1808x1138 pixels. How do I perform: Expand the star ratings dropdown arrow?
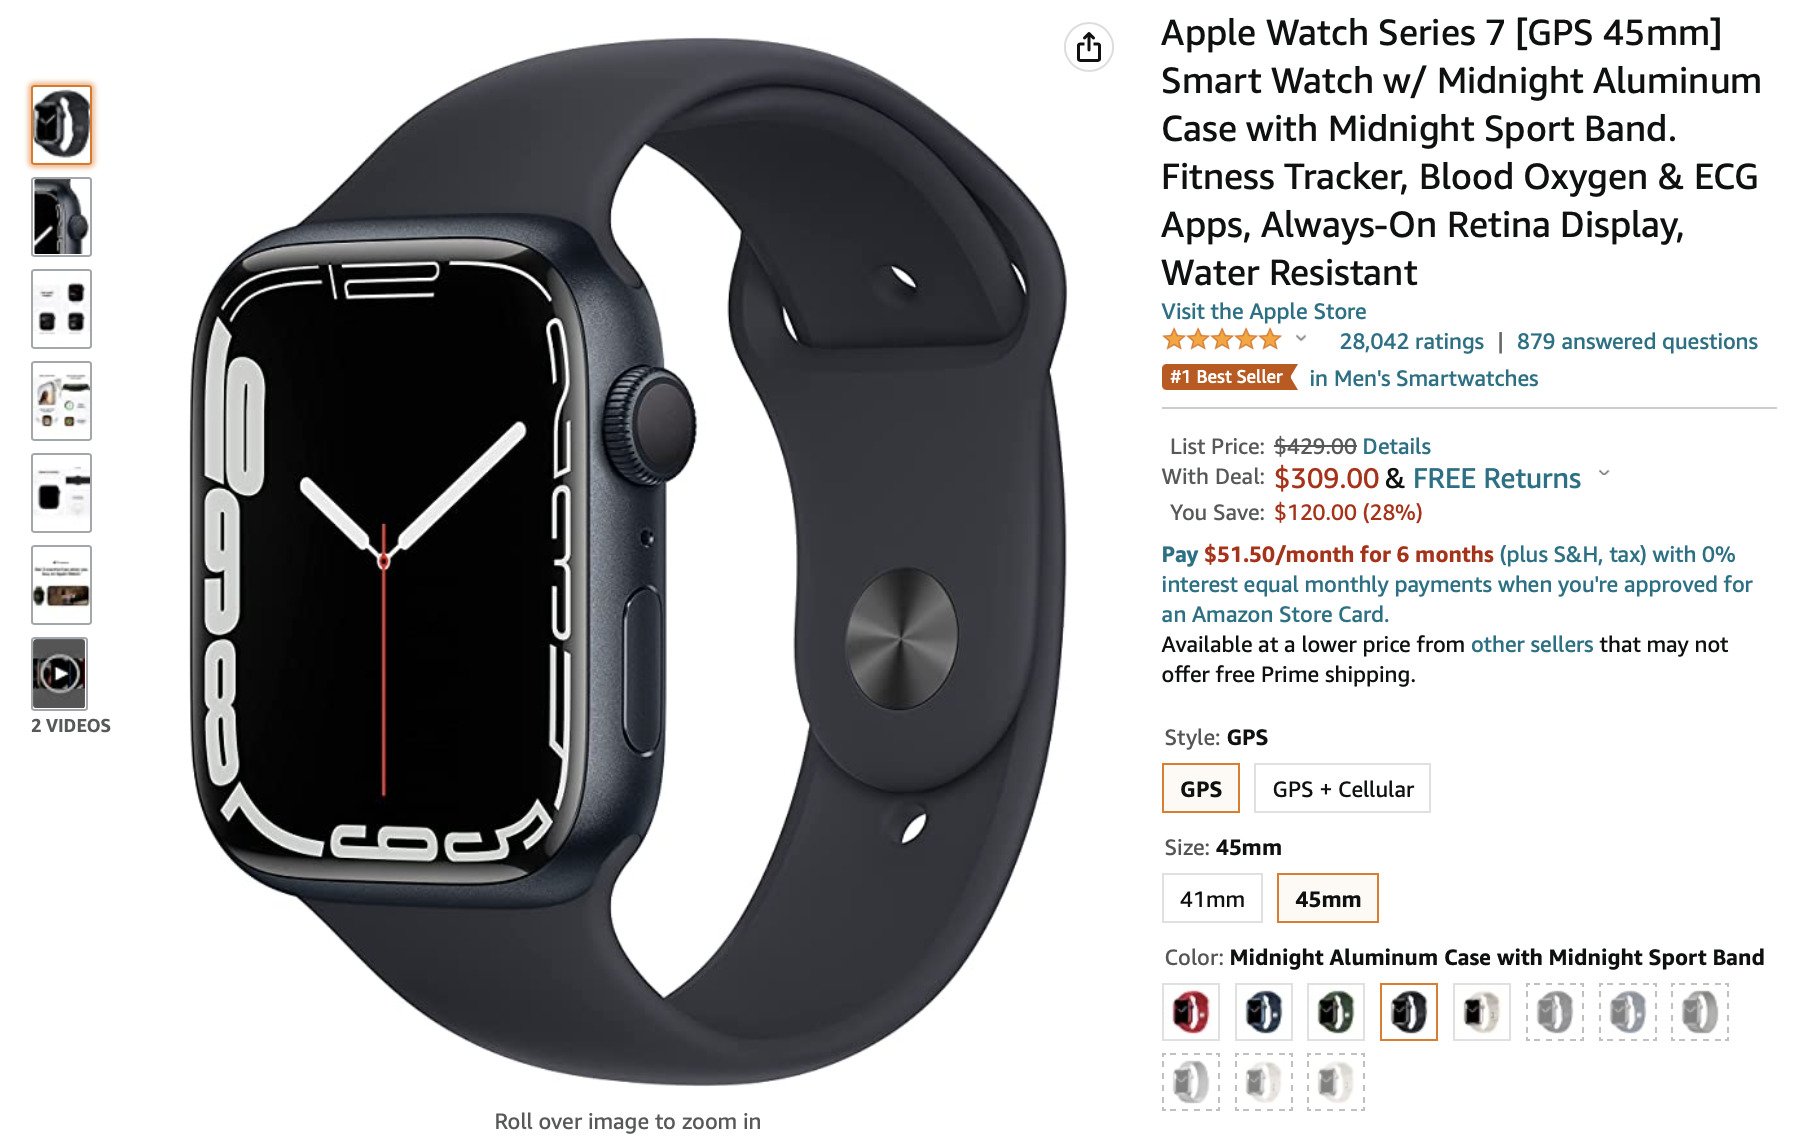coord(1301,339)
